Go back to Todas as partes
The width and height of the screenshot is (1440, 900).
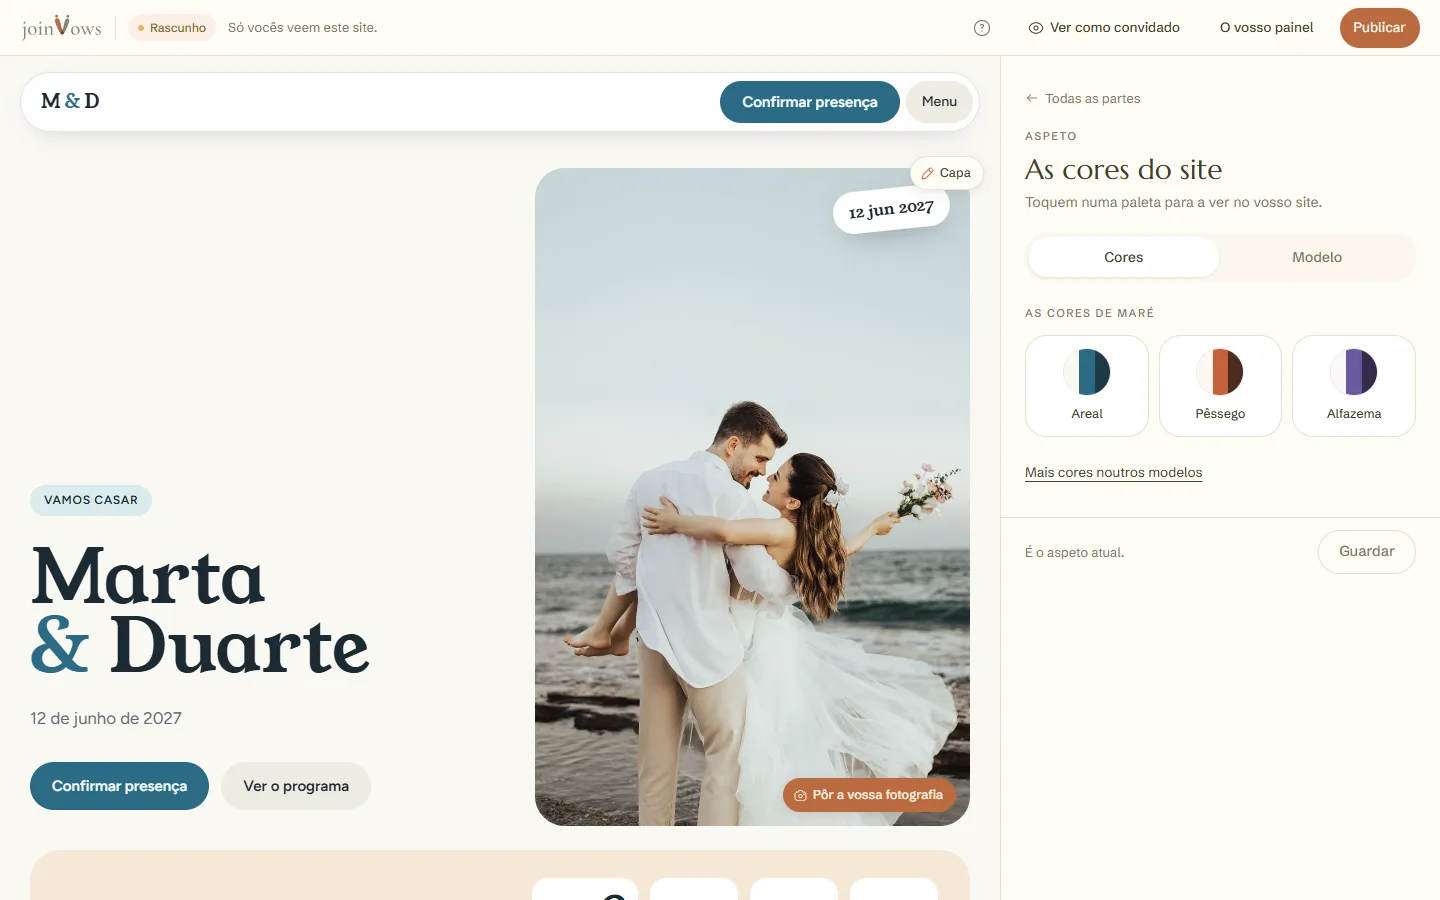[1083, 98]
